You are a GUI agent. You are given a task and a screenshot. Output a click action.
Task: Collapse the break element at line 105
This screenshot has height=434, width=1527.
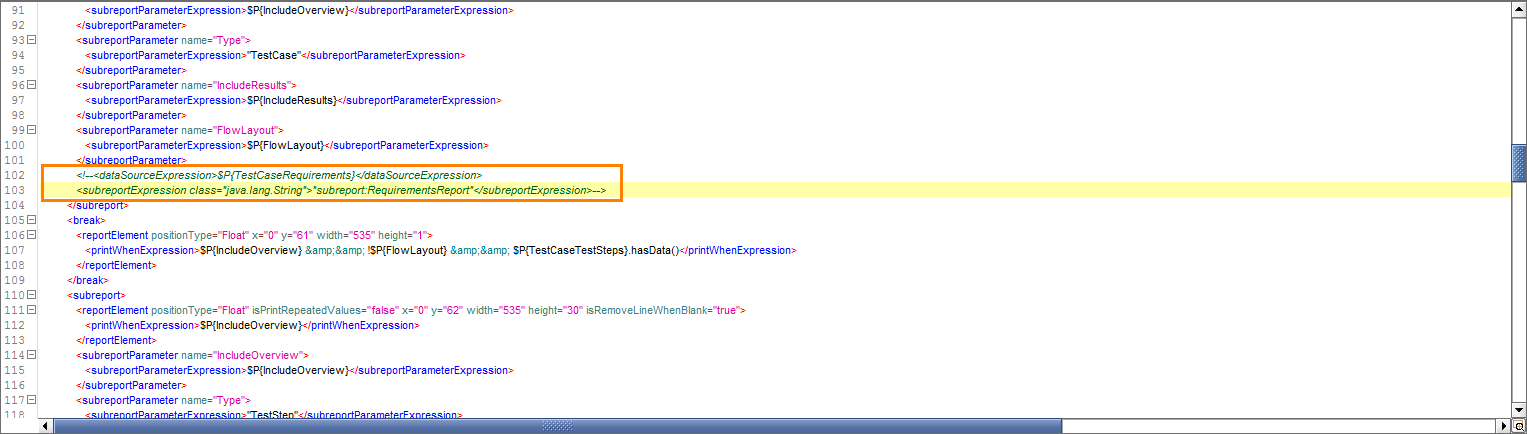pyautogui.click(x=31, y=220)
